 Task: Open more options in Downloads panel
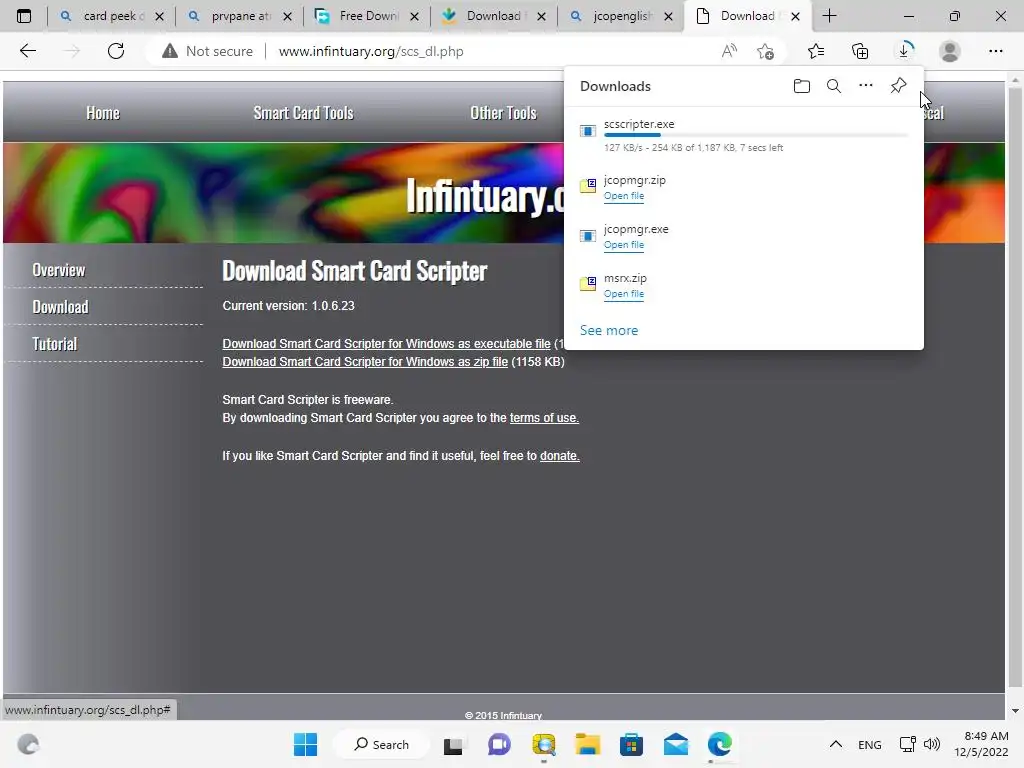coord(865,86)
